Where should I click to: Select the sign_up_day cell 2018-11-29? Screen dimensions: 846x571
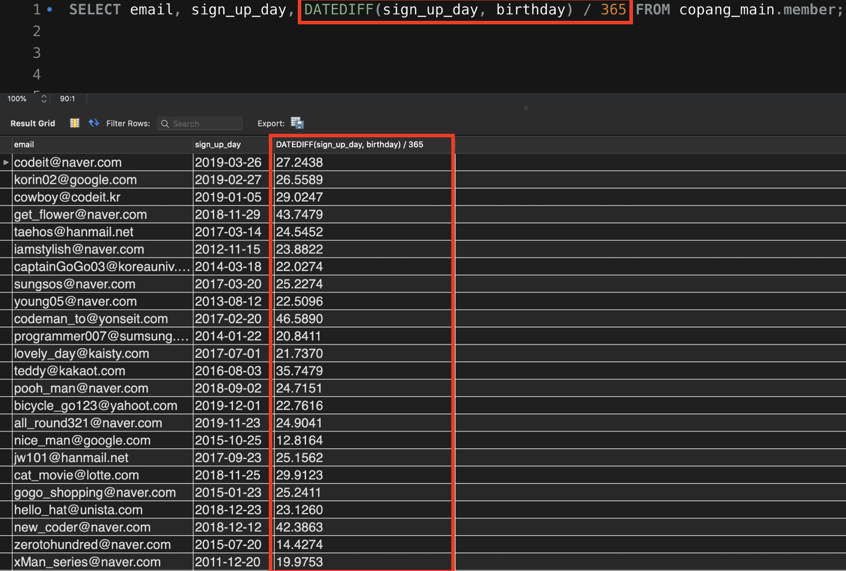228,215
